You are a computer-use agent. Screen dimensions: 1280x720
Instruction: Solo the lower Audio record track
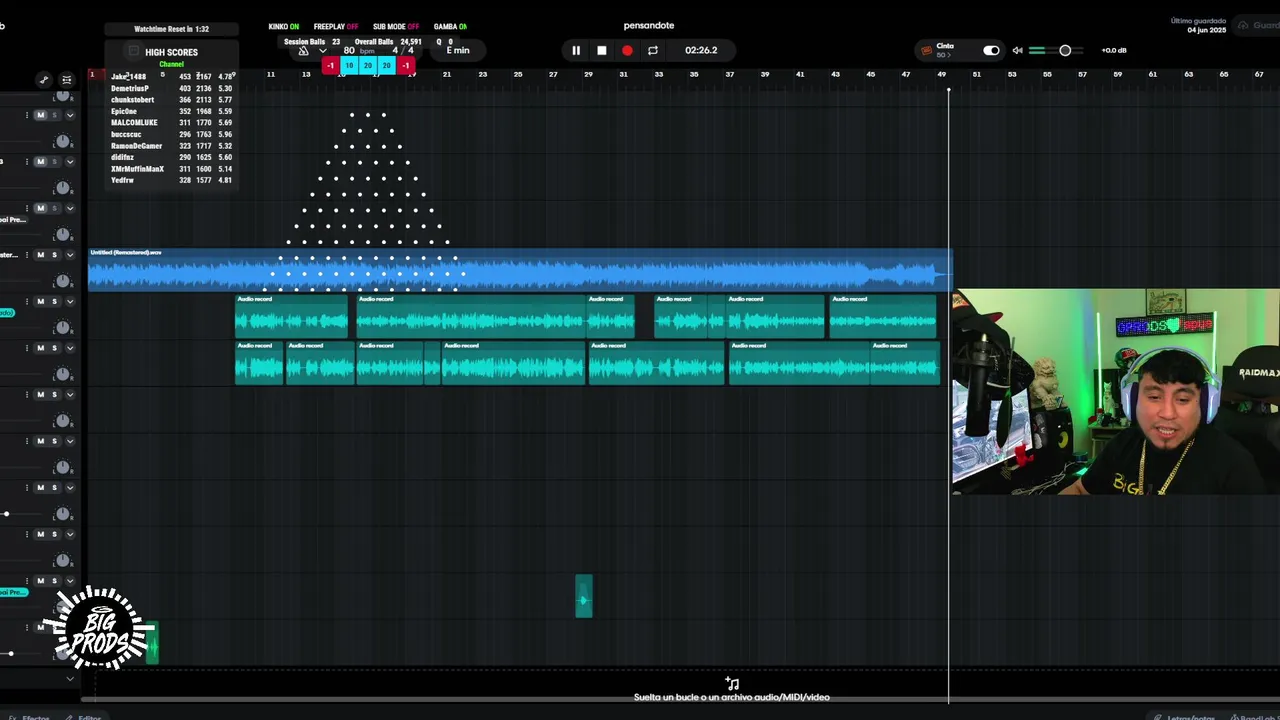coord(54,348)
